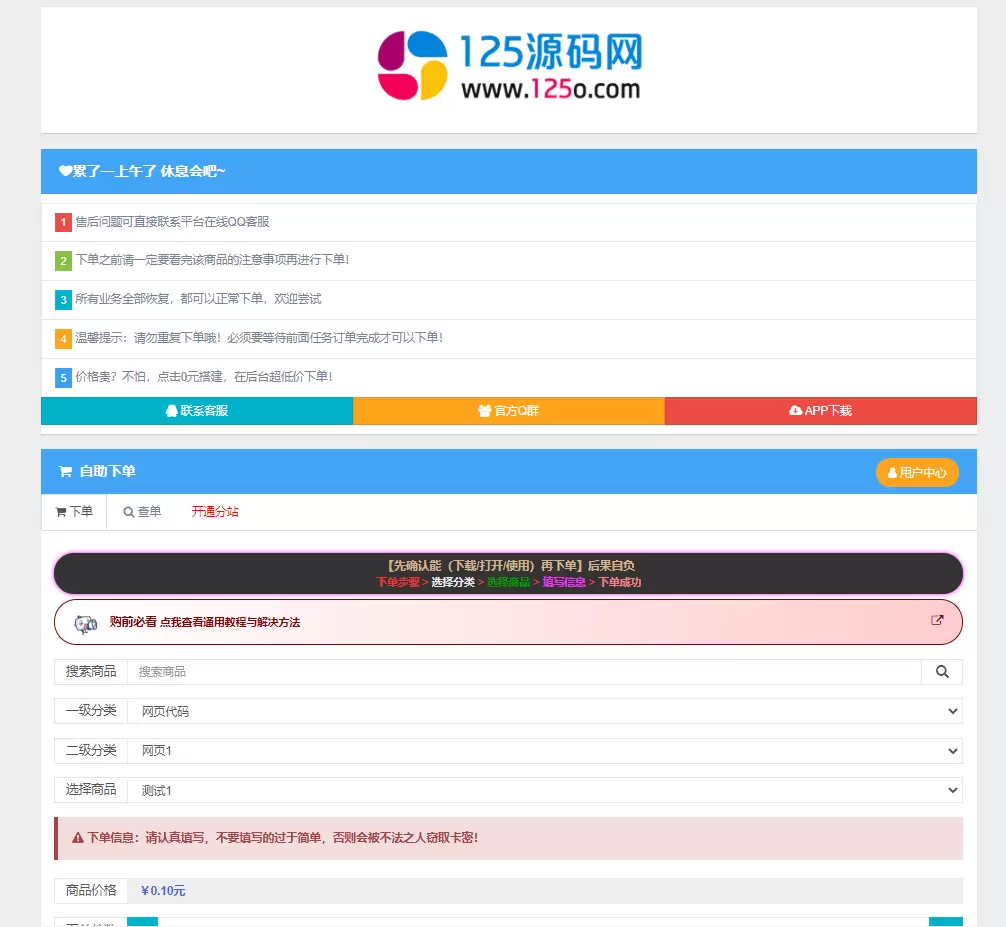This screenshot has width=1006, height=927.
Task: Click the red number 1 notice badge
Action: click(63, 222)
